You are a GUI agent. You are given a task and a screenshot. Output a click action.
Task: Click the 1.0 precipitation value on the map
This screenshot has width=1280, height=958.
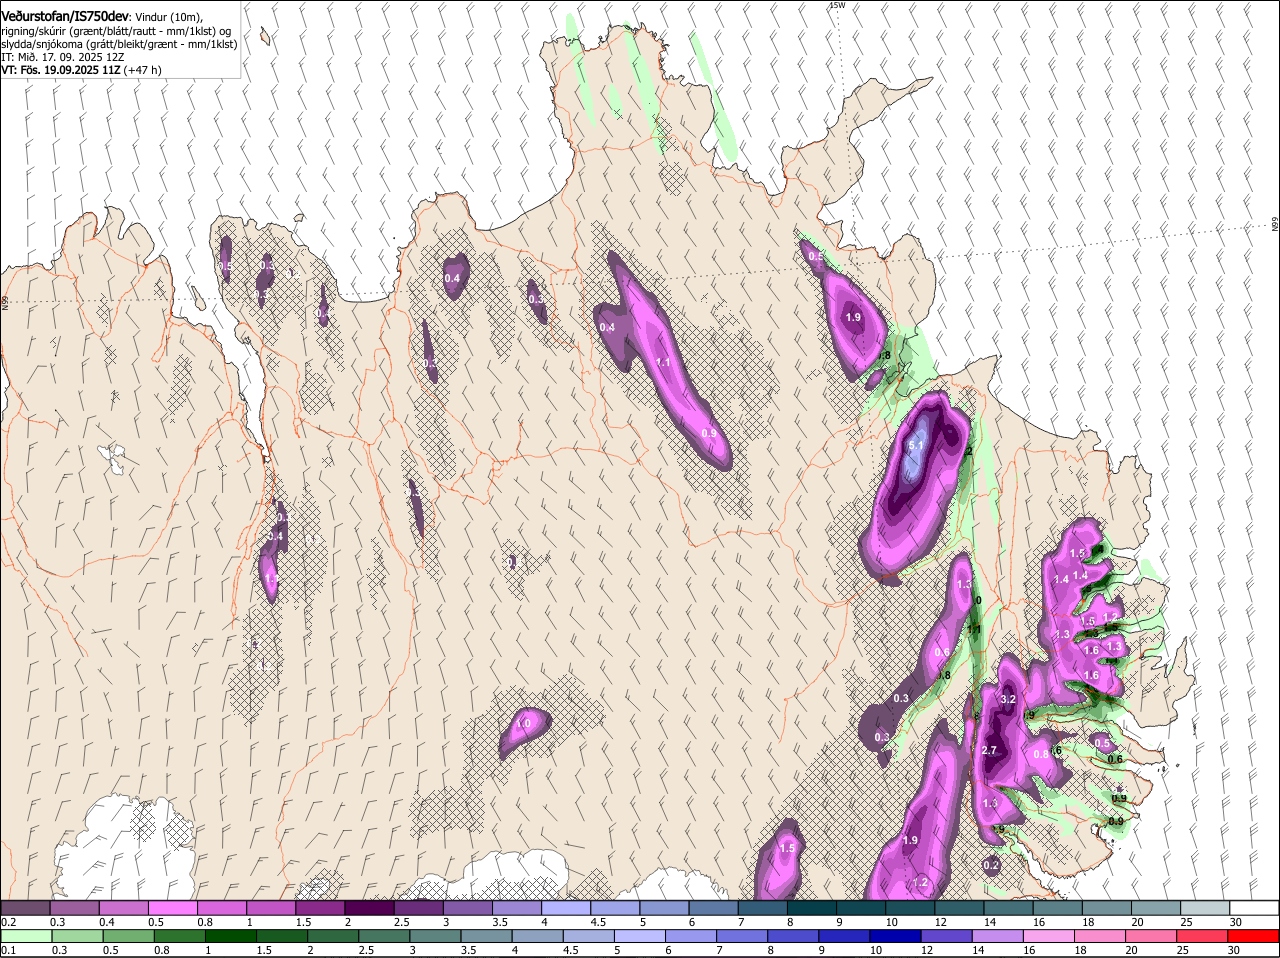(523, 723)
